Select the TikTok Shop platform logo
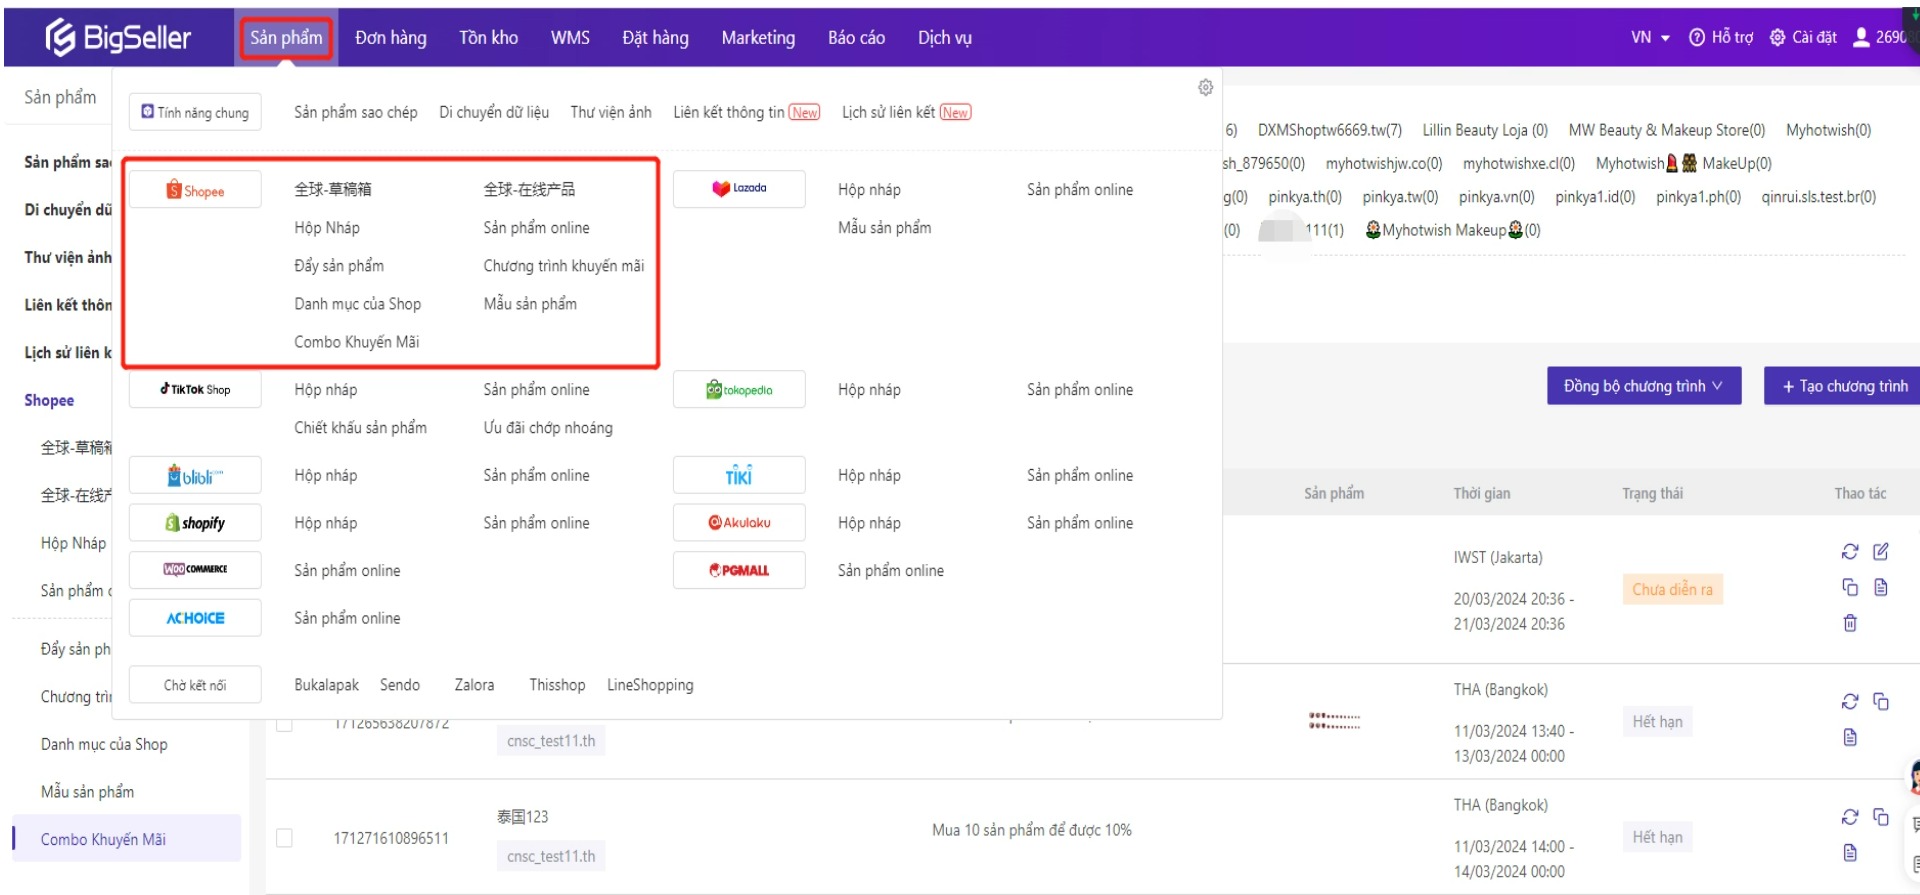The height and width of the screenshot is (895, 1920). (195, 389)
